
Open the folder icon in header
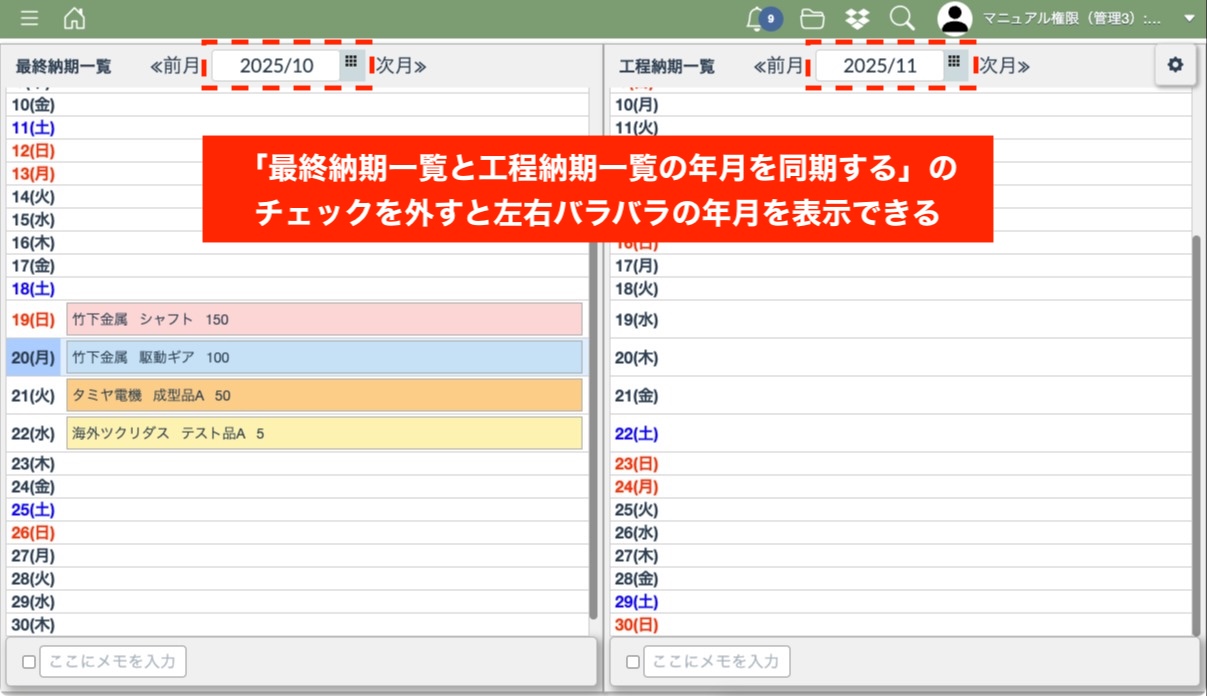[x=812, y=18]
